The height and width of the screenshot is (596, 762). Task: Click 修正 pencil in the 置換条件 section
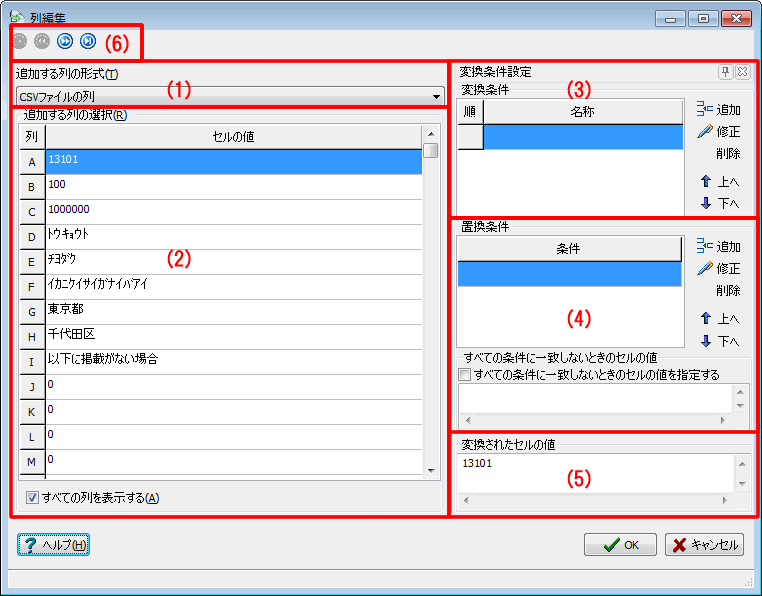(718, 269)
